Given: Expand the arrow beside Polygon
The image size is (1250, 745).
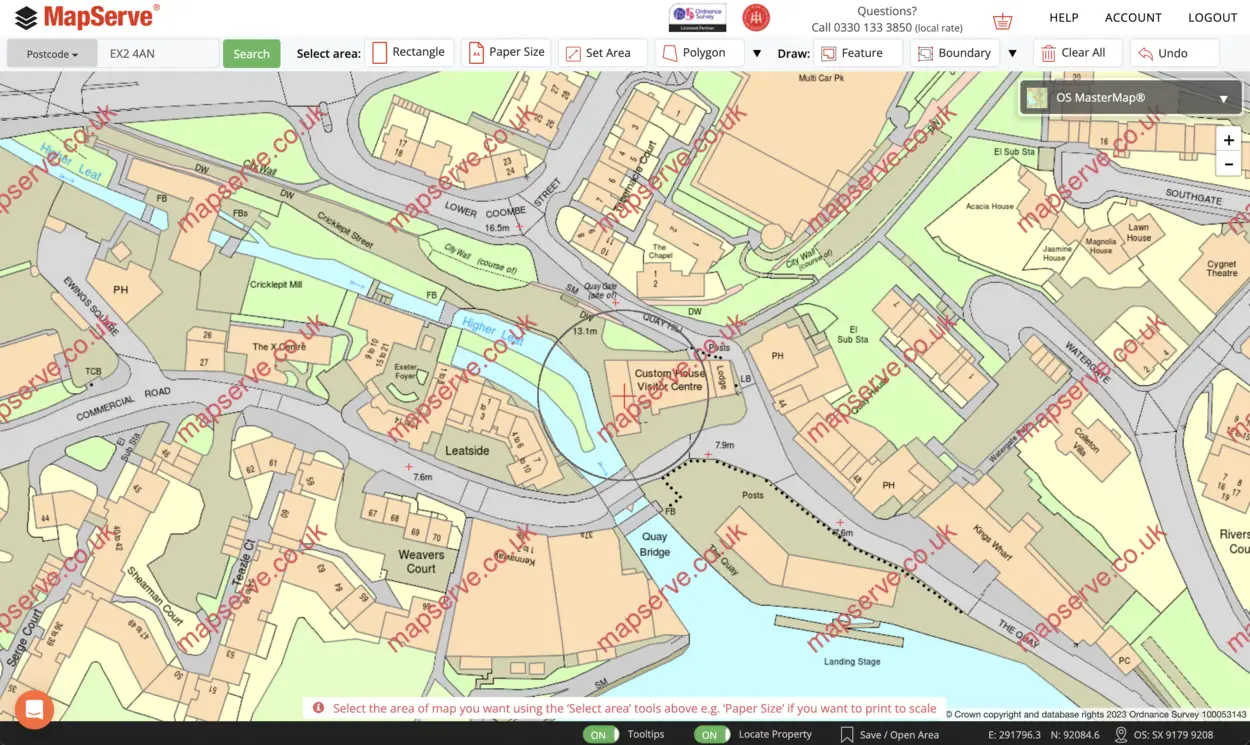Looking at the screenshot, I should (x=757, y=54).
